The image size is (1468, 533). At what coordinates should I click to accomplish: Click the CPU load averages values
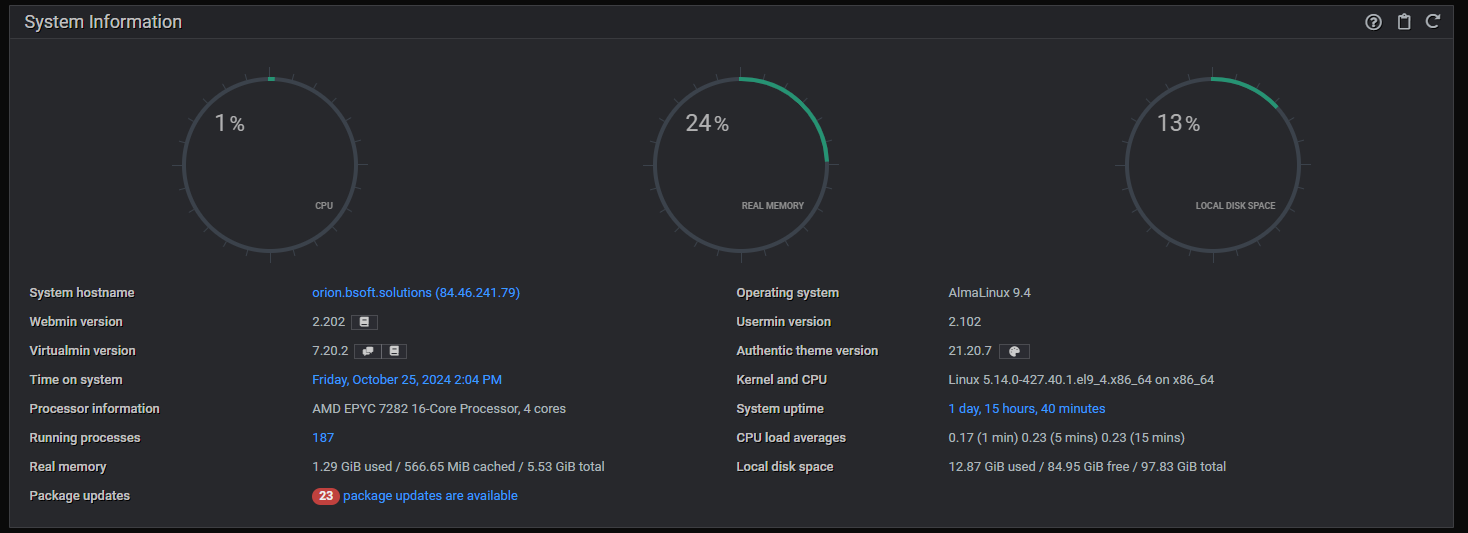(x=1066, y=438)
